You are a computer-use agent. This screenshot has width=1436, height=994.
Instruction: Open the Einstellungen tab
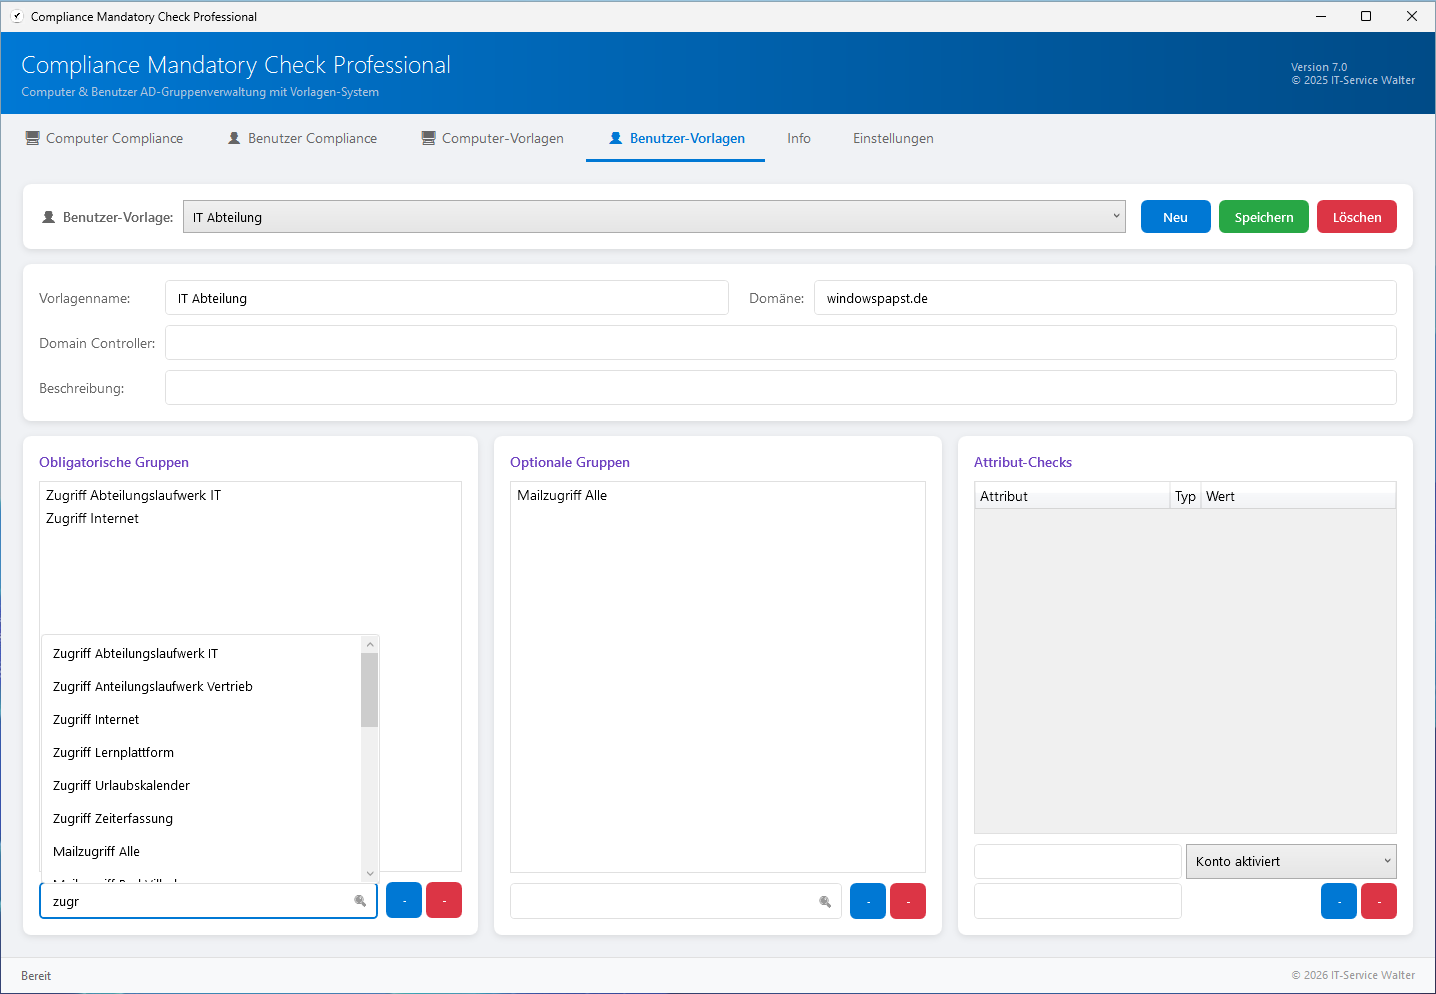(892, 138)
